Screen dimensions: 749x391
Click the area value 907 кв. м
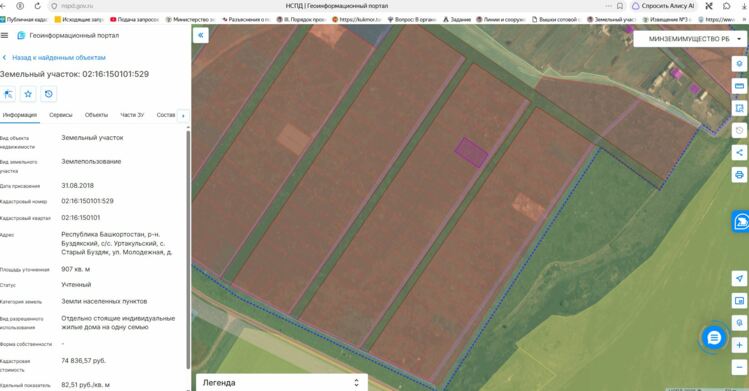[x=75, y=269]
